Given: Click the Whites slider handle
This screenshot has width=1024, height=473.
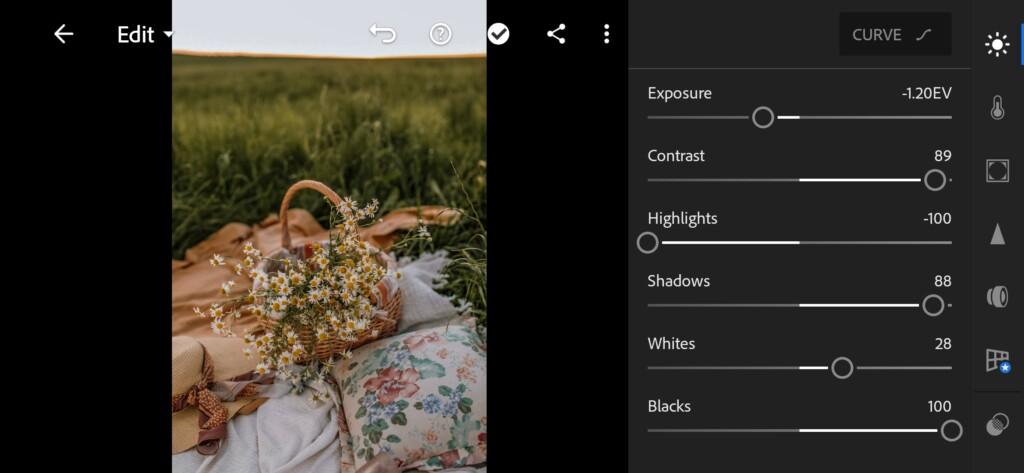Looking at the screenshot, I should tap(842, 368).
